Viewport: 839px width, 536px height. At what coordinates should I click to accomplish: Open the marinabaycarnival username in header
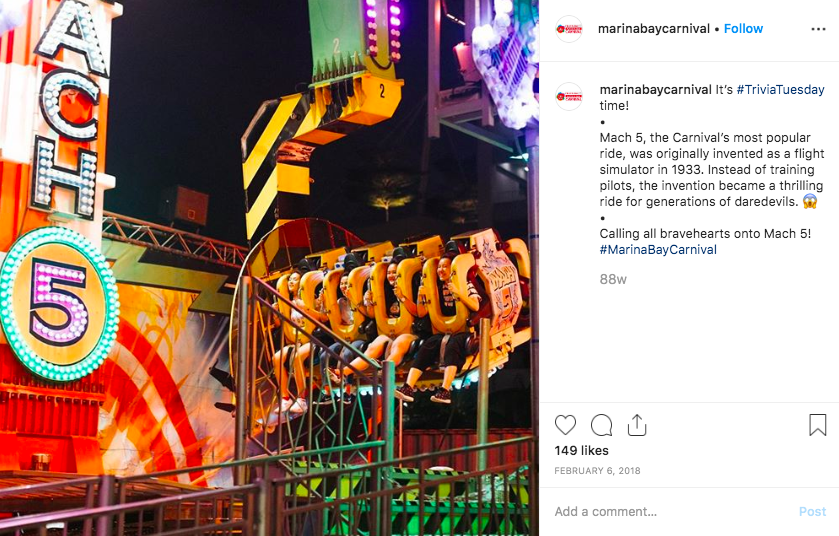coord(653,29)
